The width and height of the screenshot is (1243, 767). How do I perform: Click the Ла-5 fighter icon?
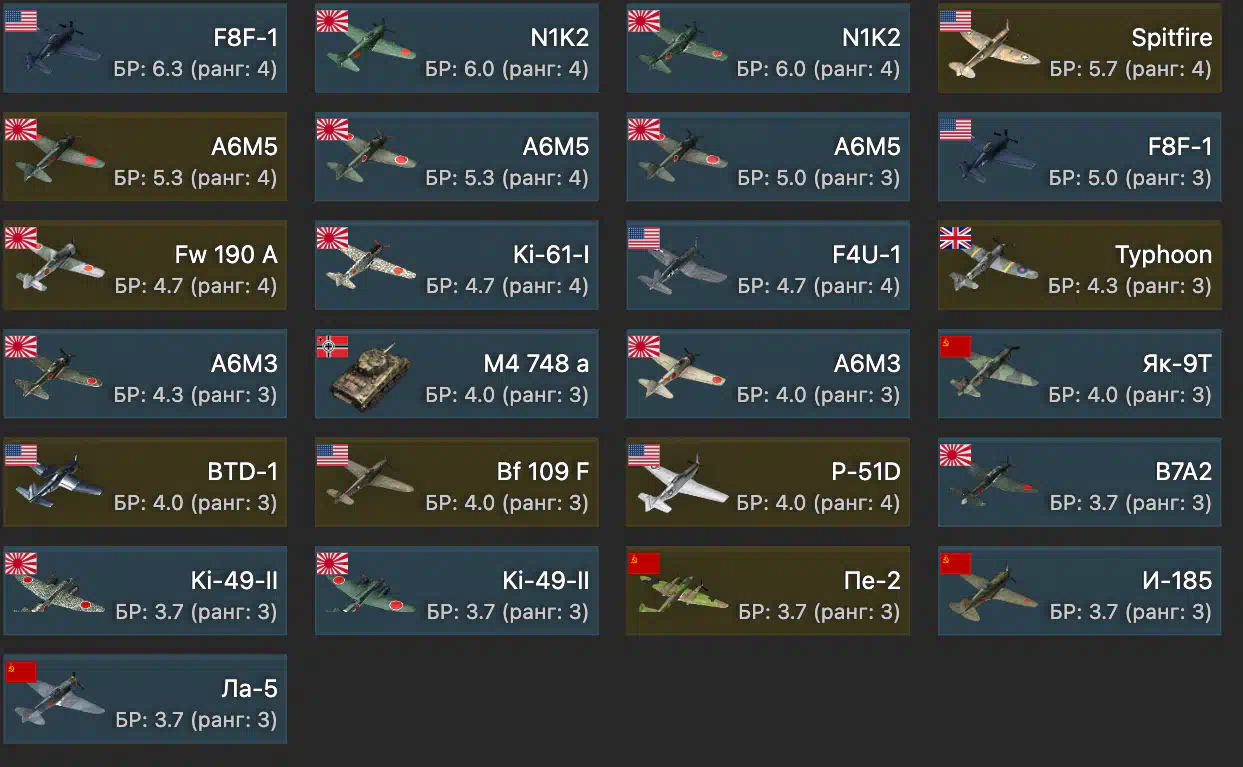[60, 700]
